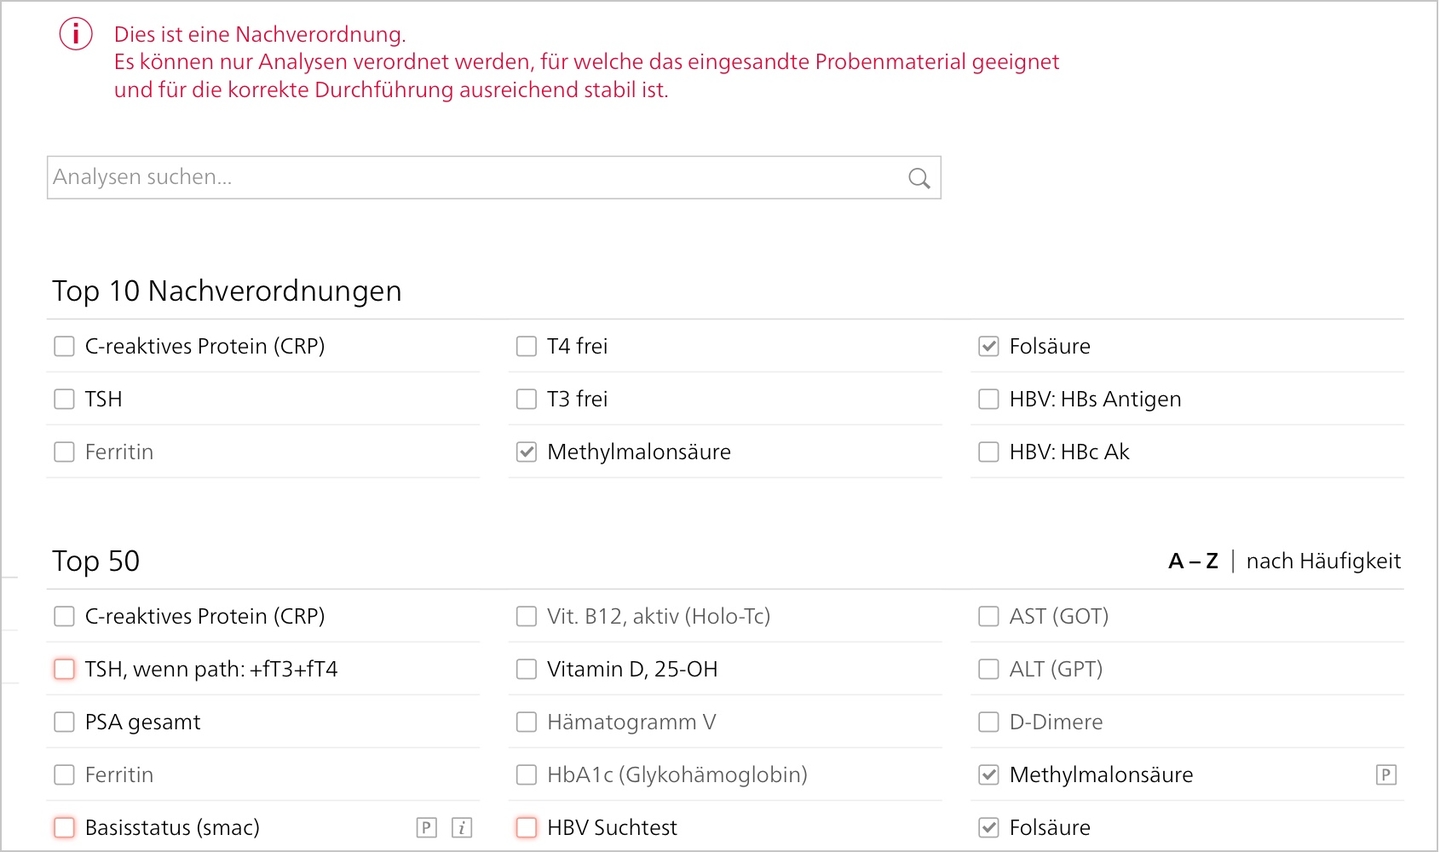Click the P badge beside Basisstatus (smac)
Viewport: 1440px width, 852px height.
pos(427,828)
